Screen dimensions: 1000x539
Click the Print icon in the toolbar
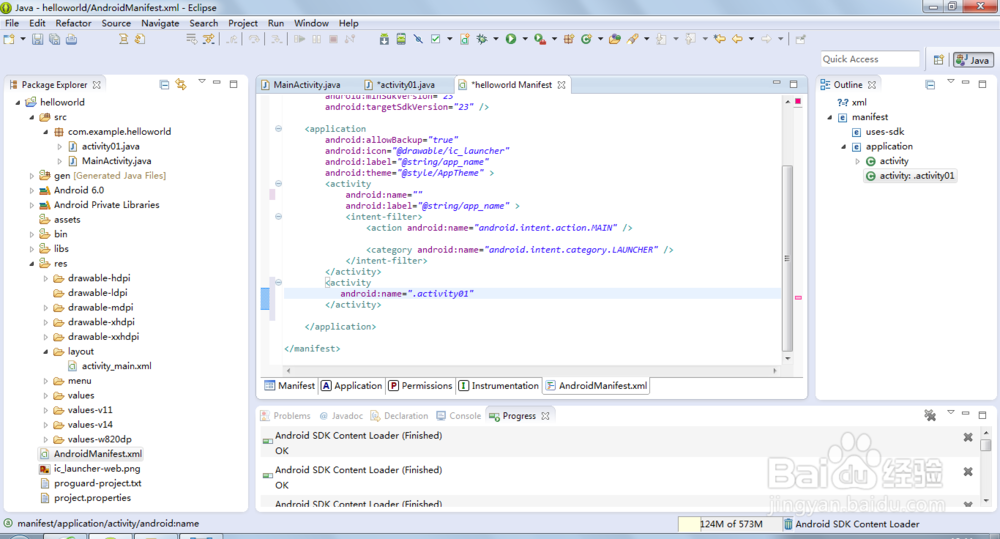point(71,40)
